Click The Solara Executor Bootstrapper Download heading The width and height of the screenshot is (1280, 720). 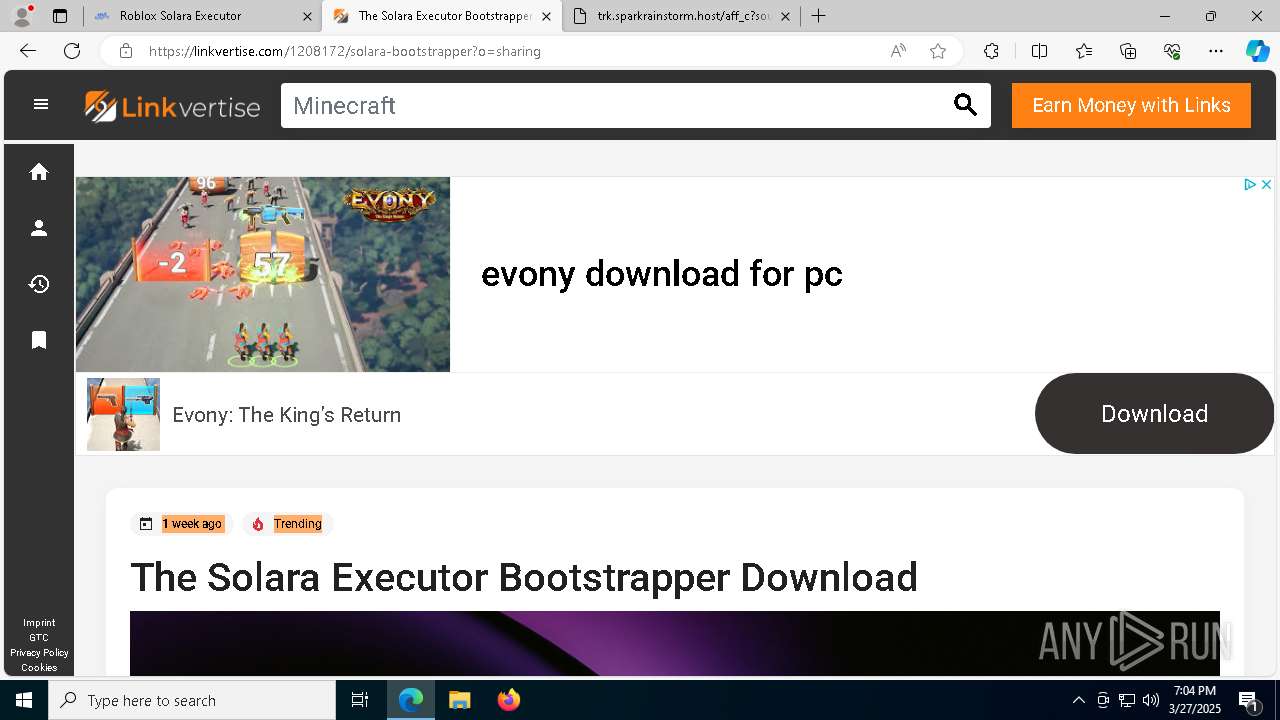click(x=524, y=577)
